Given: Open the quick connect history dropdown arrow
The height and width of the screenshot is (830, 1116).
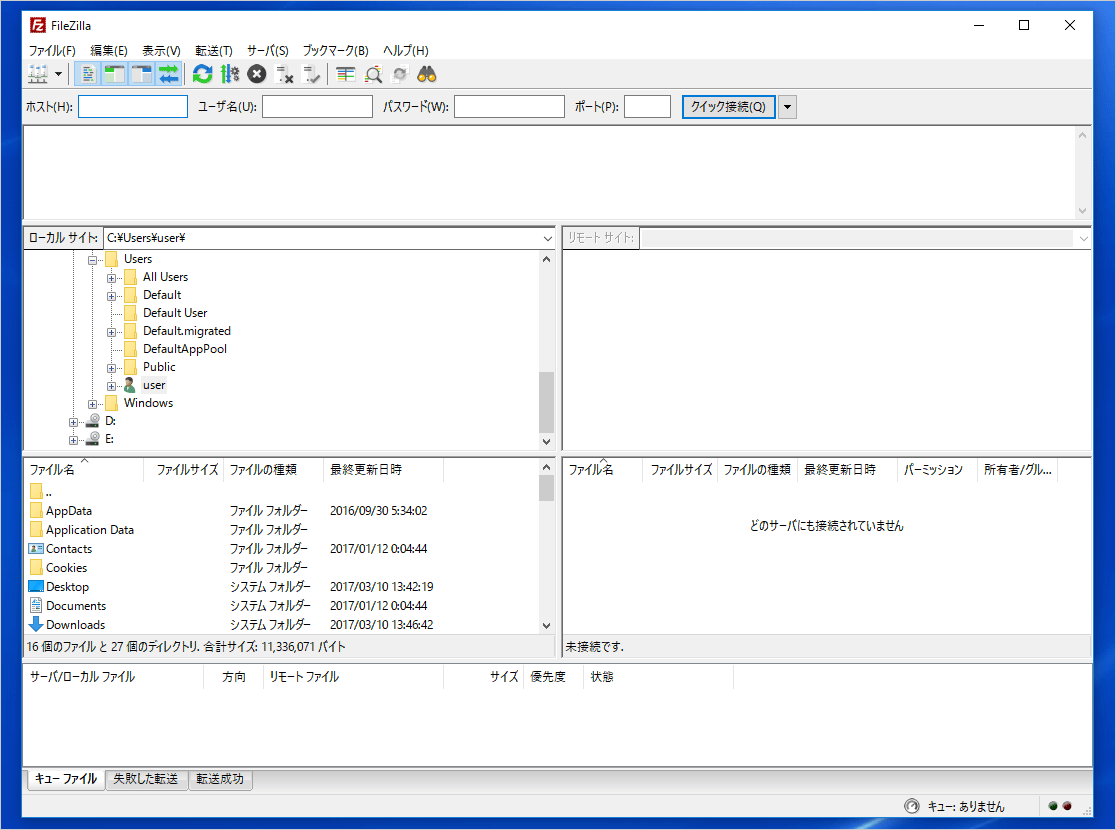Looking at the screenshot, I should 787,107.
